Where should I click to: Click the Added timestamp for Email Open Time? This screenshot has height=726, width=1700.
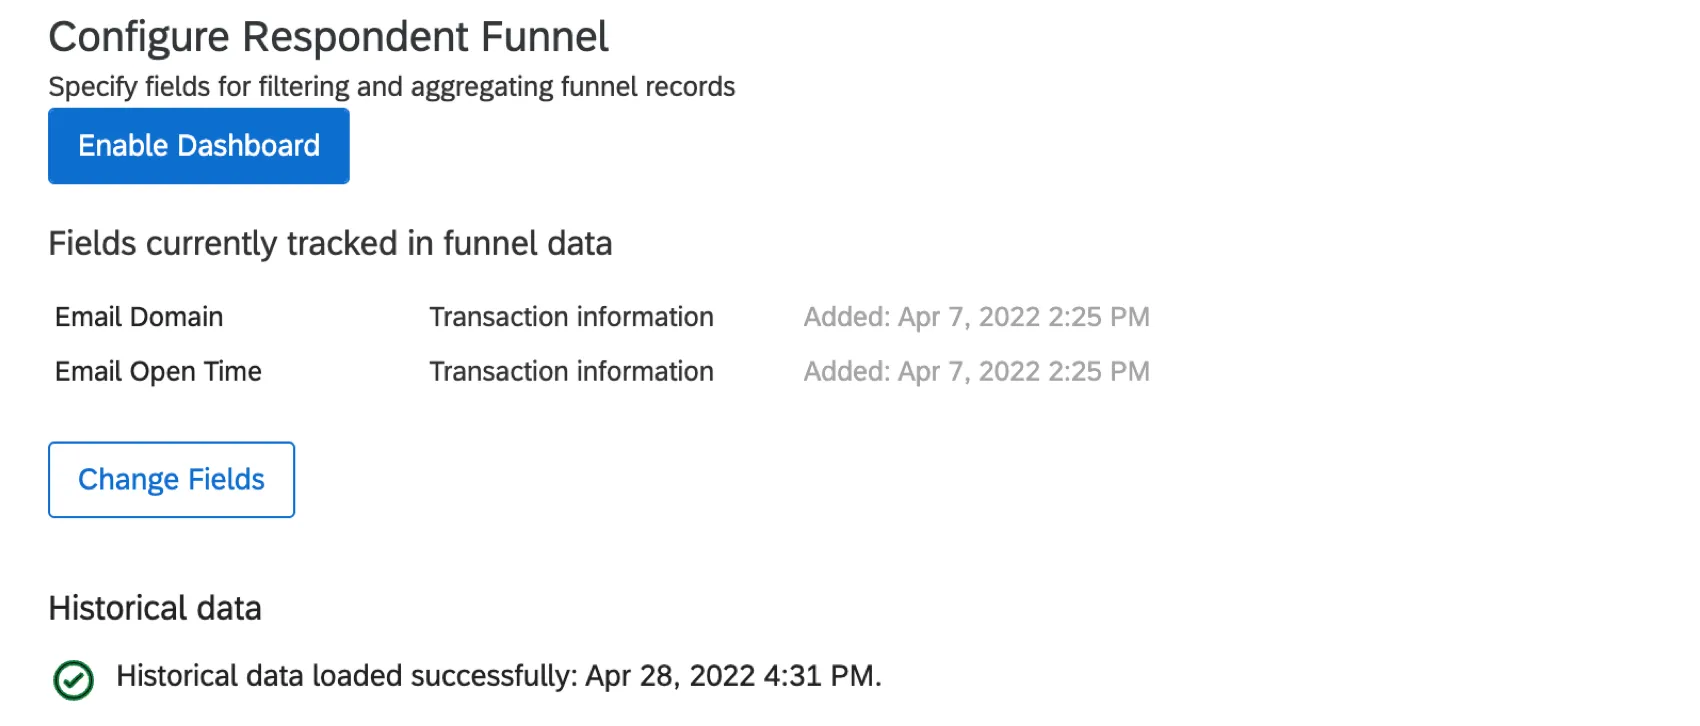click(978, 371)
